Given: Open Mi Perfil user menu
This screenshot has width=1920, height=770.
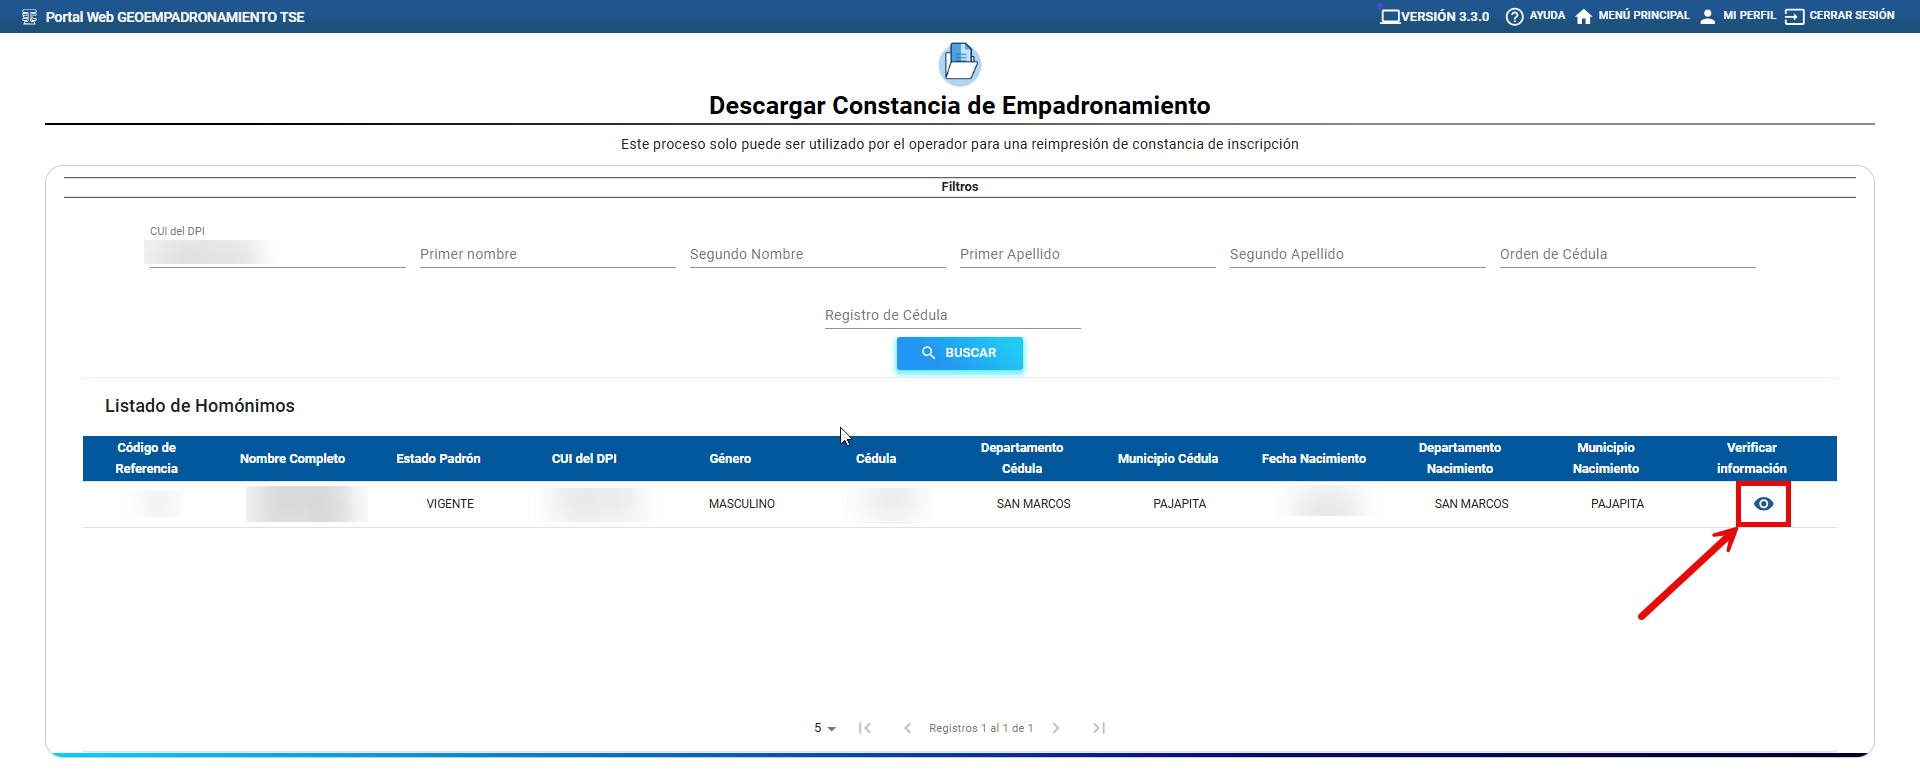Looking at the screenshot, I should [1708, 16].
